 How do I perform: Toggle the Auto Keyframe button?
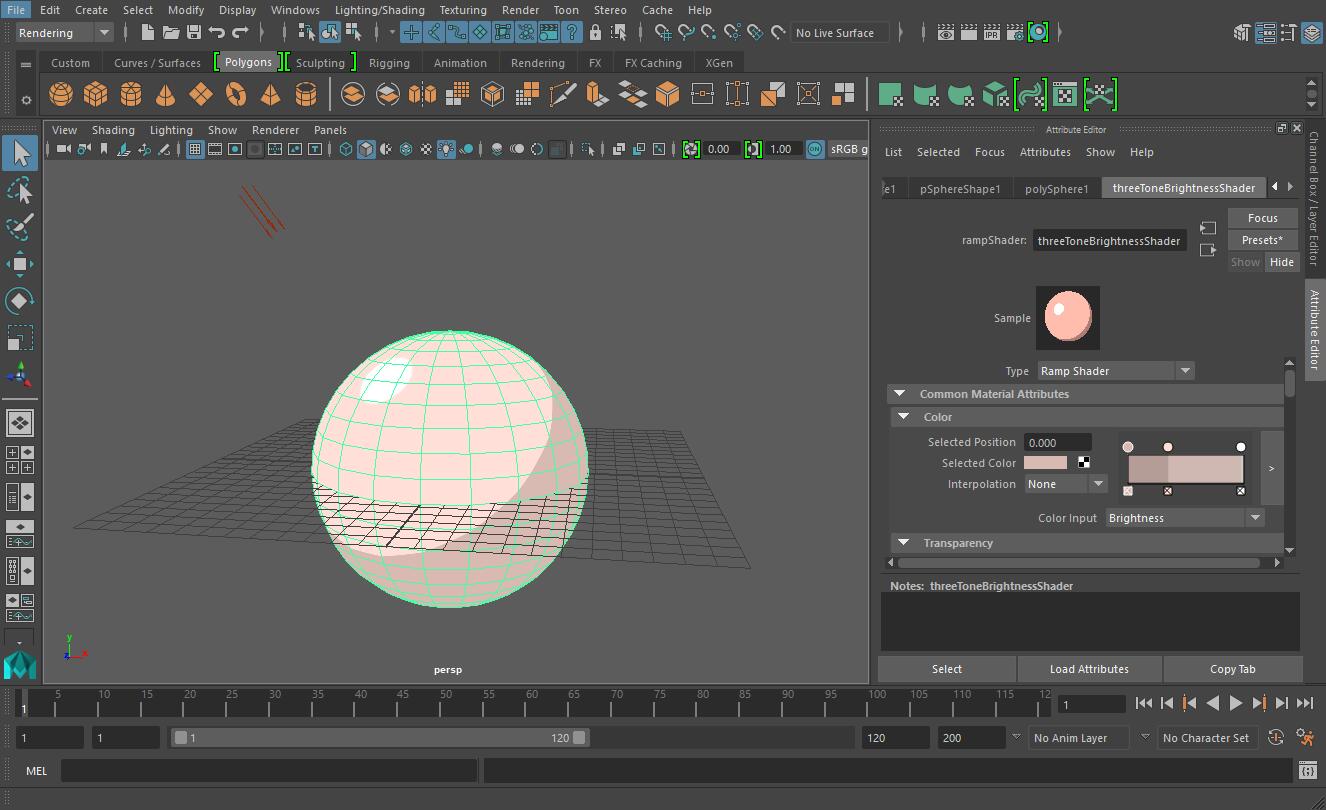[1276, 738]
